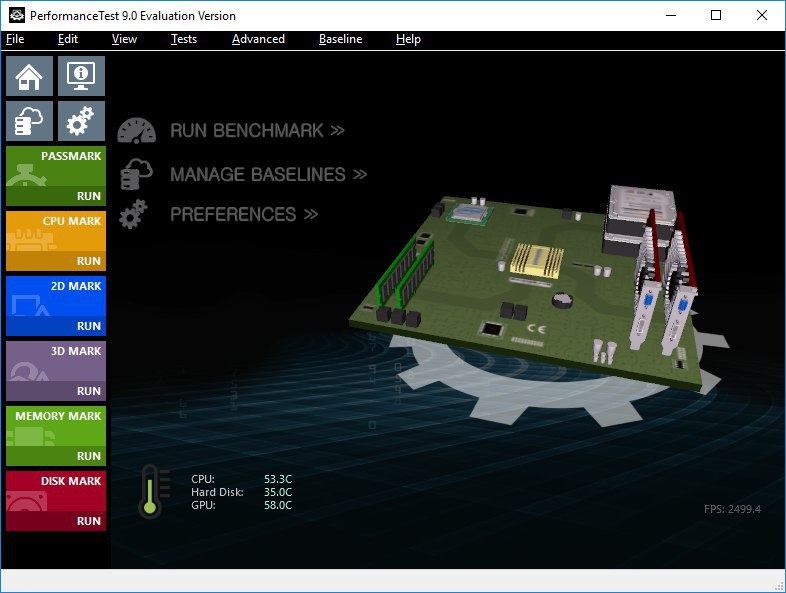Open the Preferences gears sidebar icon
The image size is (786, 593).
pos(81,121)
